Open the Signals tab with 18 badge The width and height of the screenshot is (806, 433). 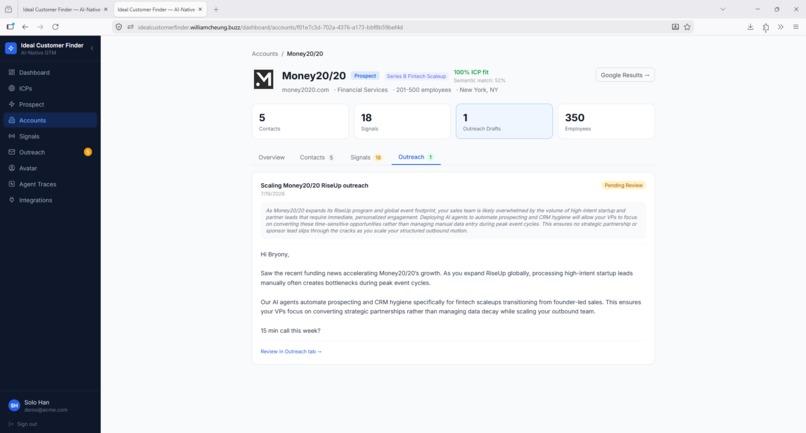(x=366, y=157)
